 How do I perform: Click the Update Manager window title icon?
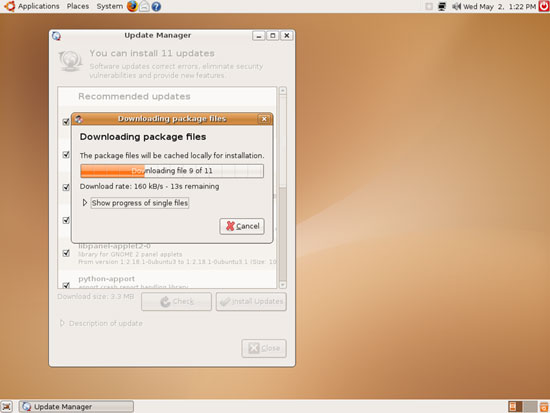pos(56,36)
